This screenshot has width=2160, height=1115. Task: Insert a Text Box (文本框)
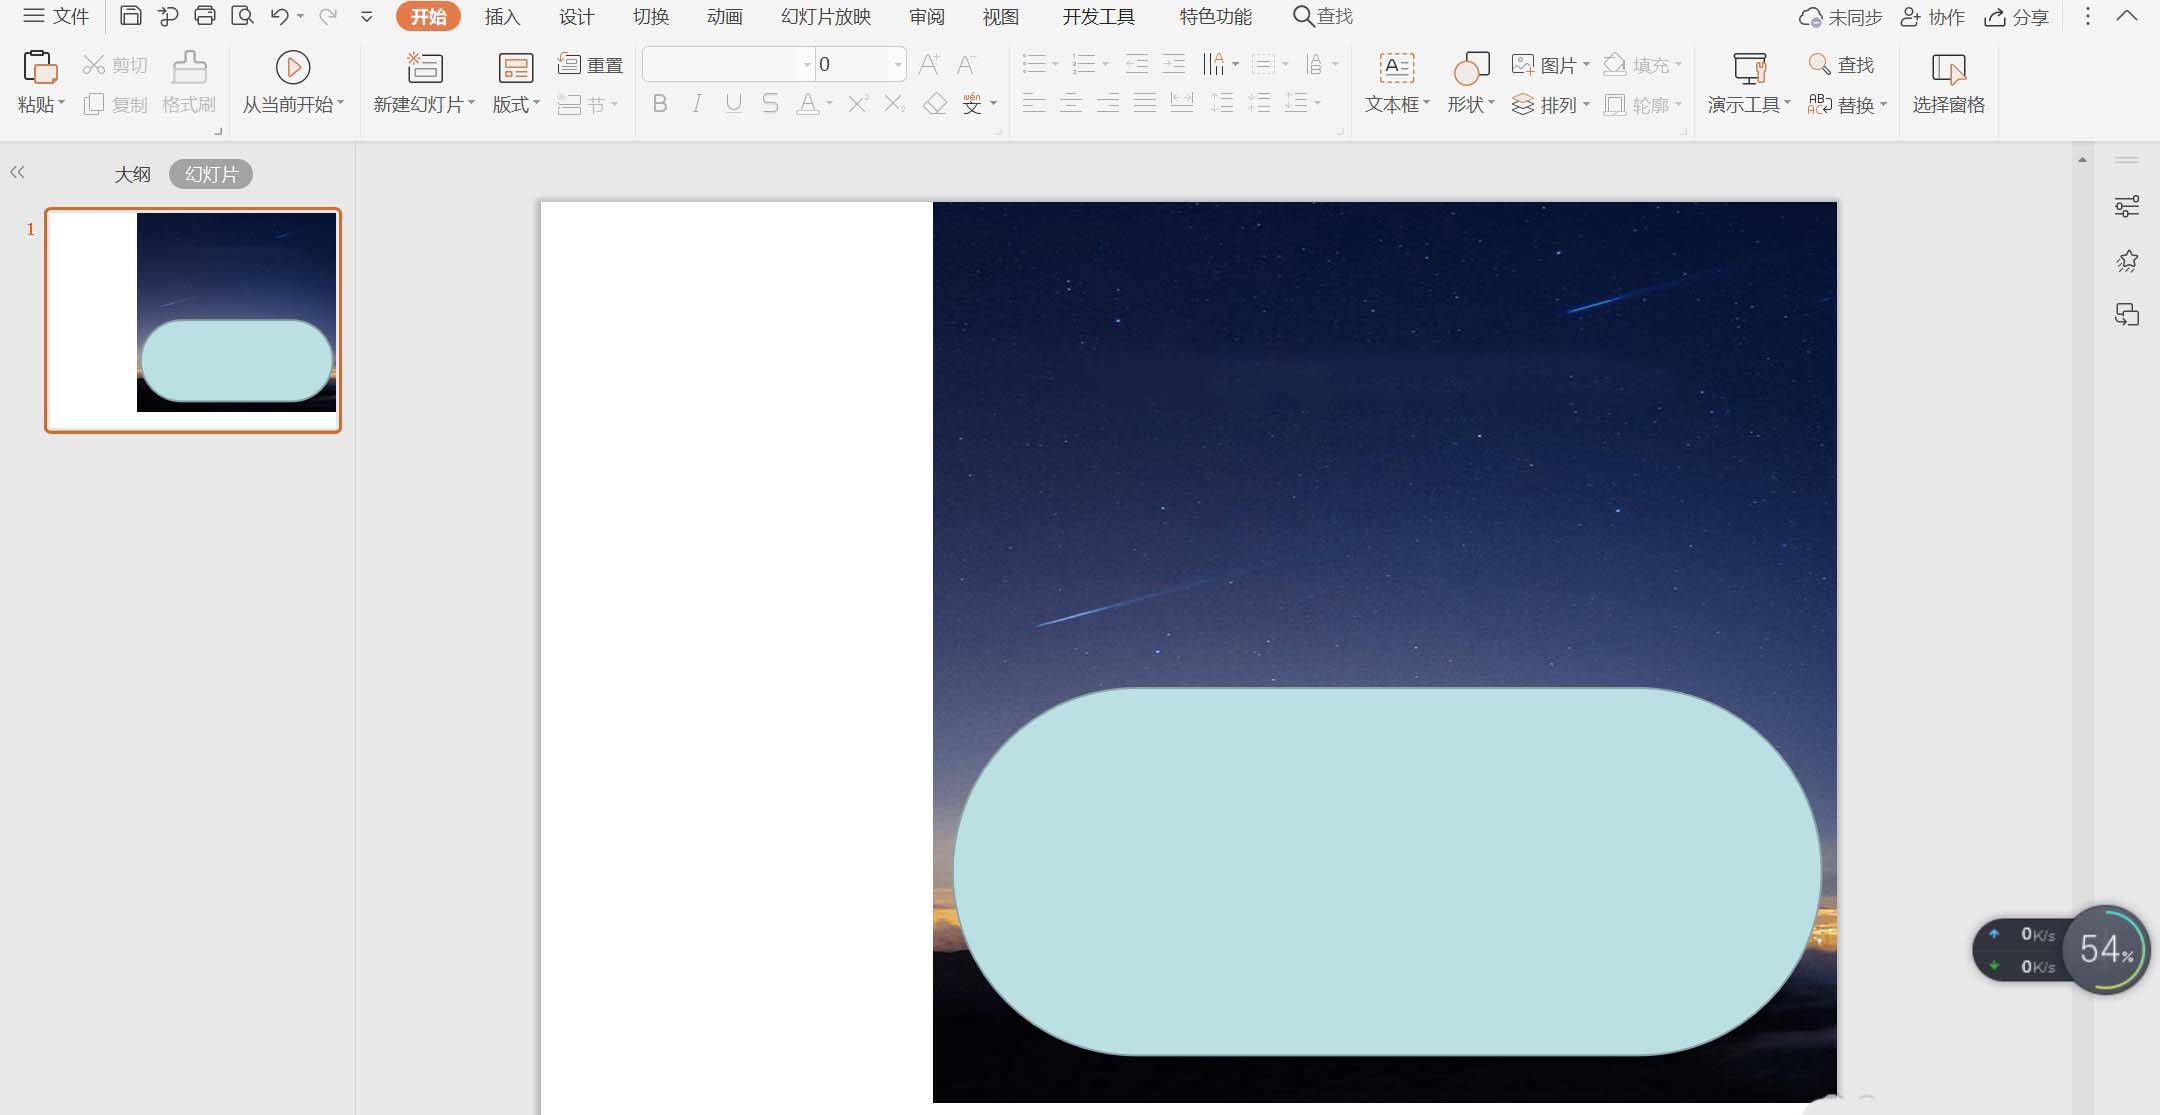(1396, 68)
